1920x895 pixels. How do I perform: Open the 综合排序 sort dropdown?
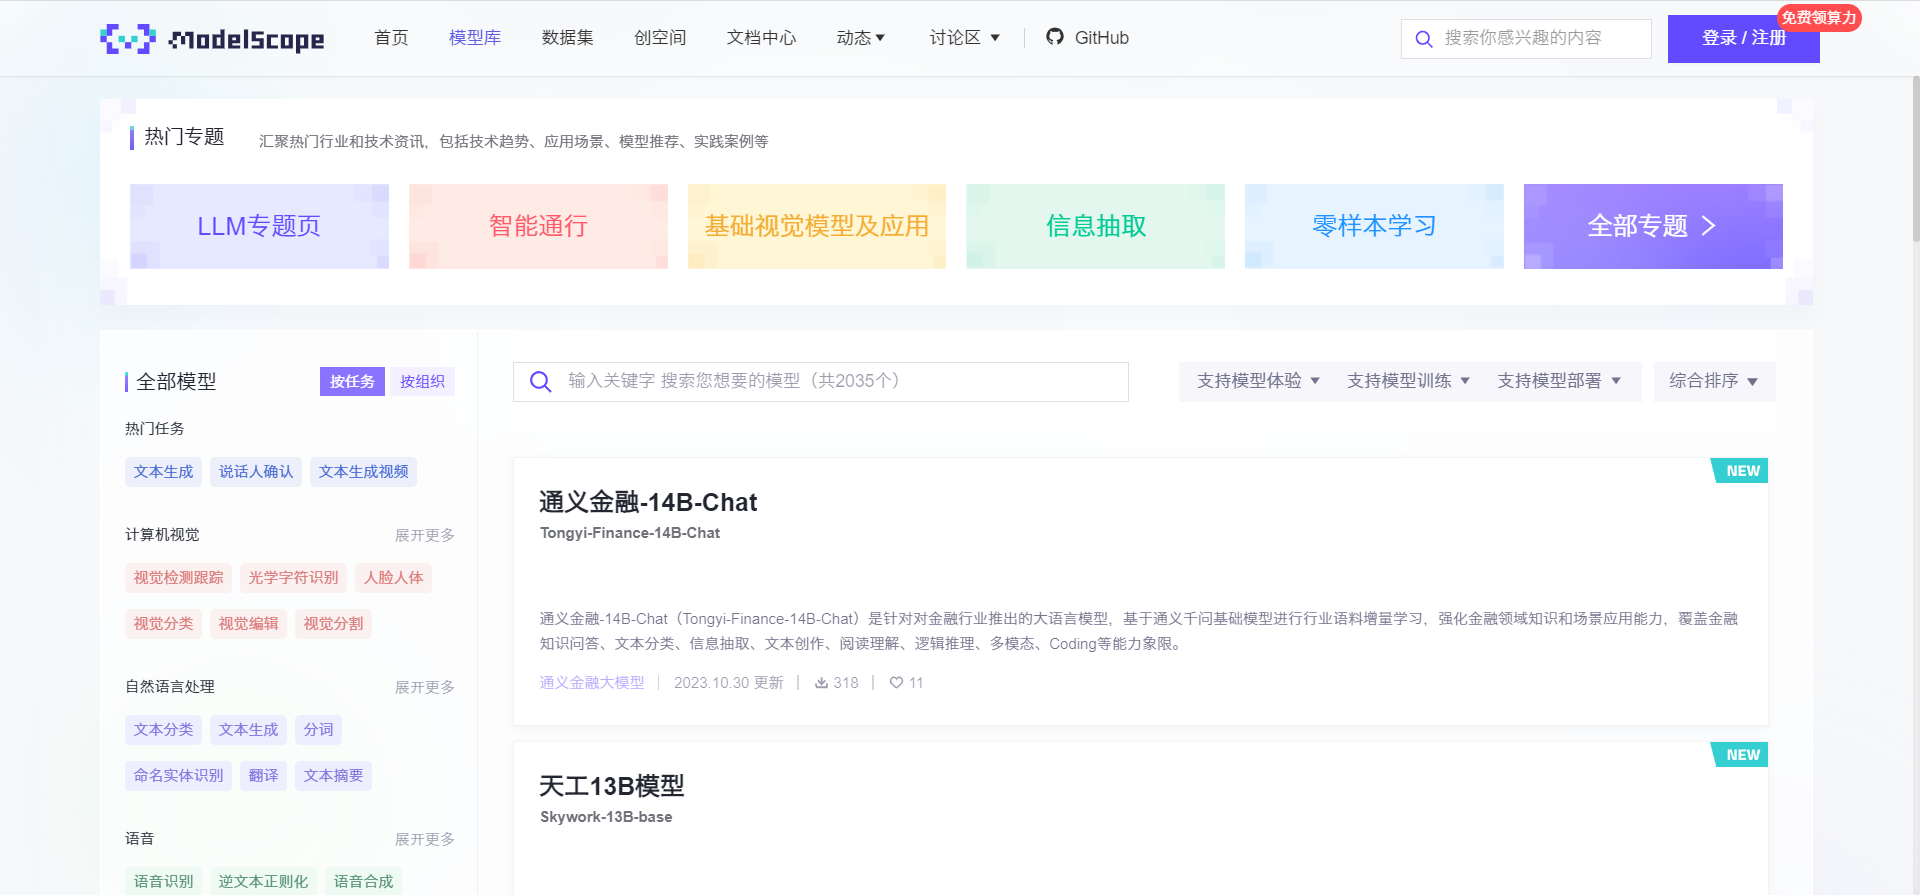point(1713,381)
